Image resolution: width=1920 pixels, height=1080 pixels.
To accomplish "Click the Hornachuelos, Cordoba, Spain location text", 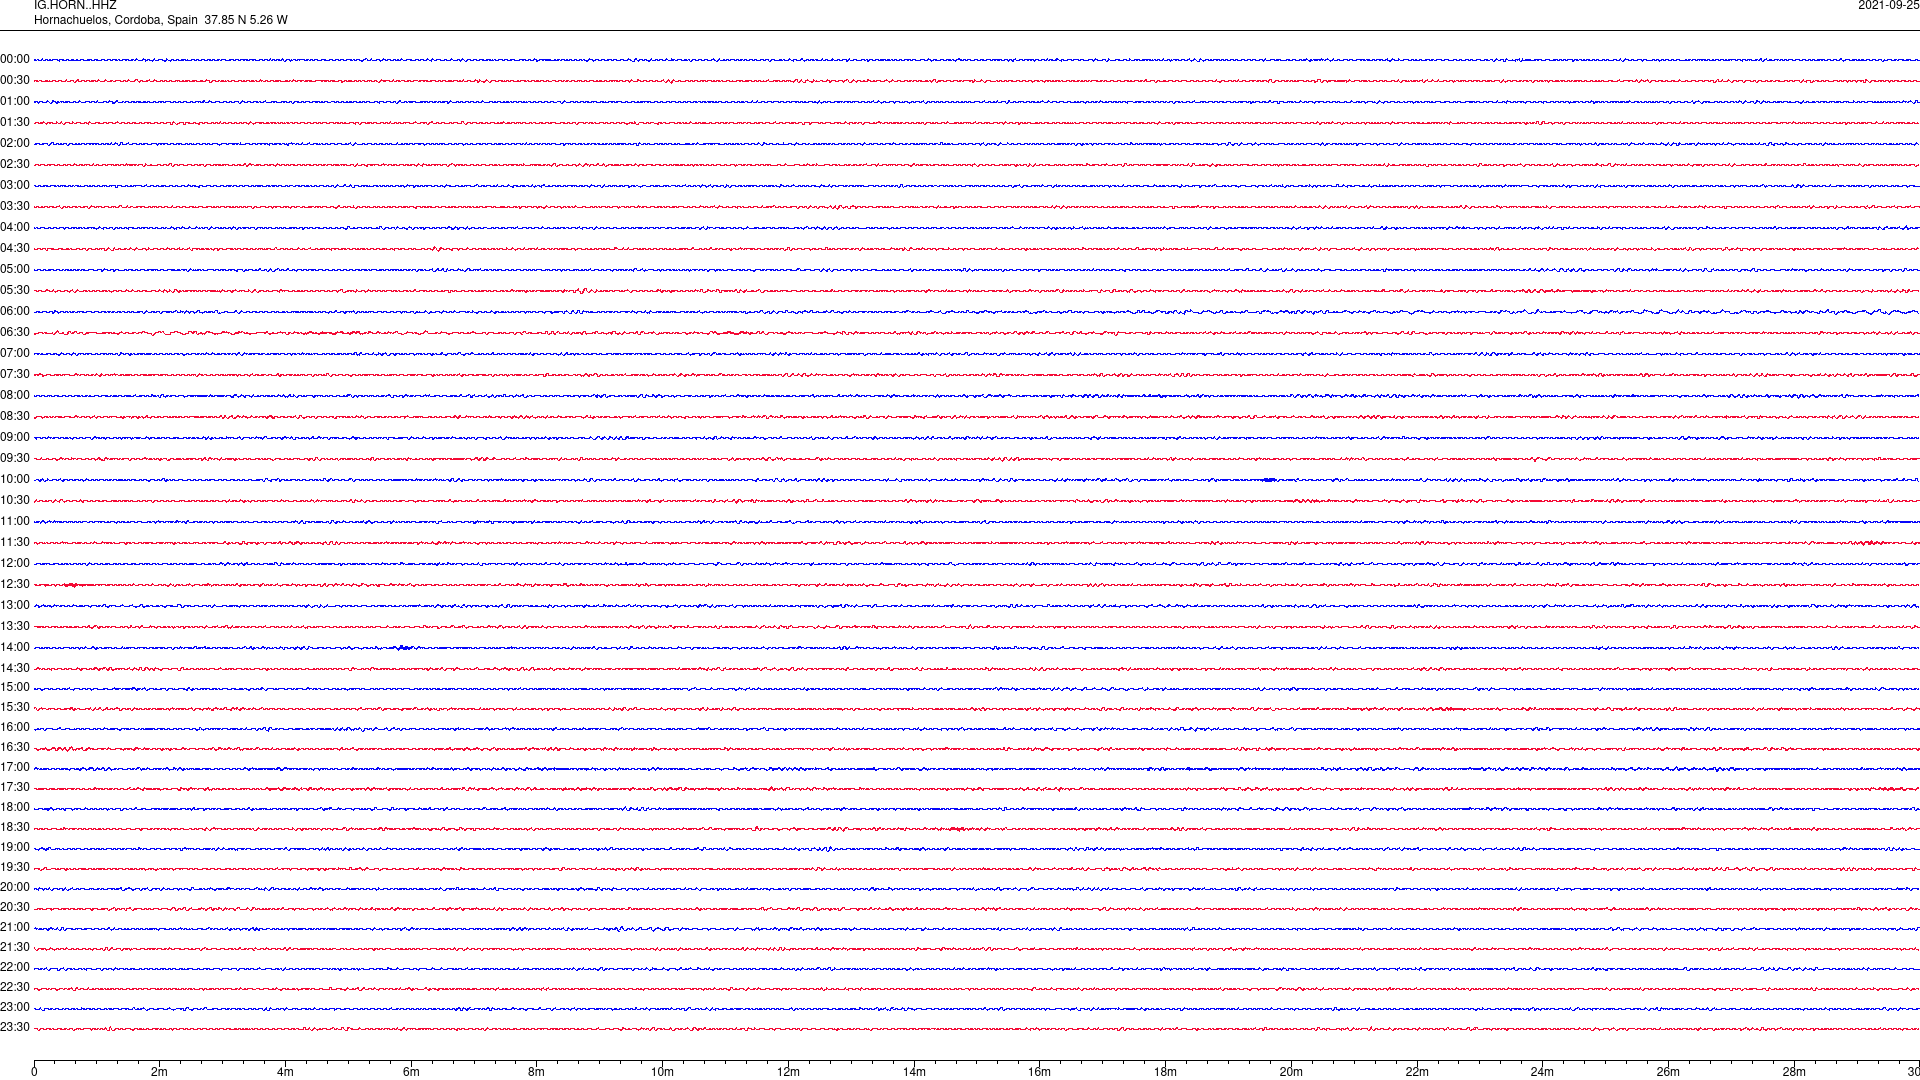I will point(116,20).
